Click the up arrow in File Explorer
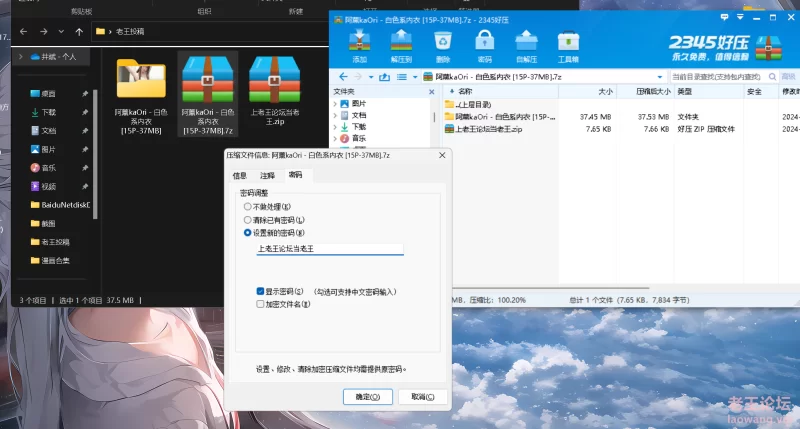Image resolution: width=800 pixels, height=429 pixels. point(79,32)
